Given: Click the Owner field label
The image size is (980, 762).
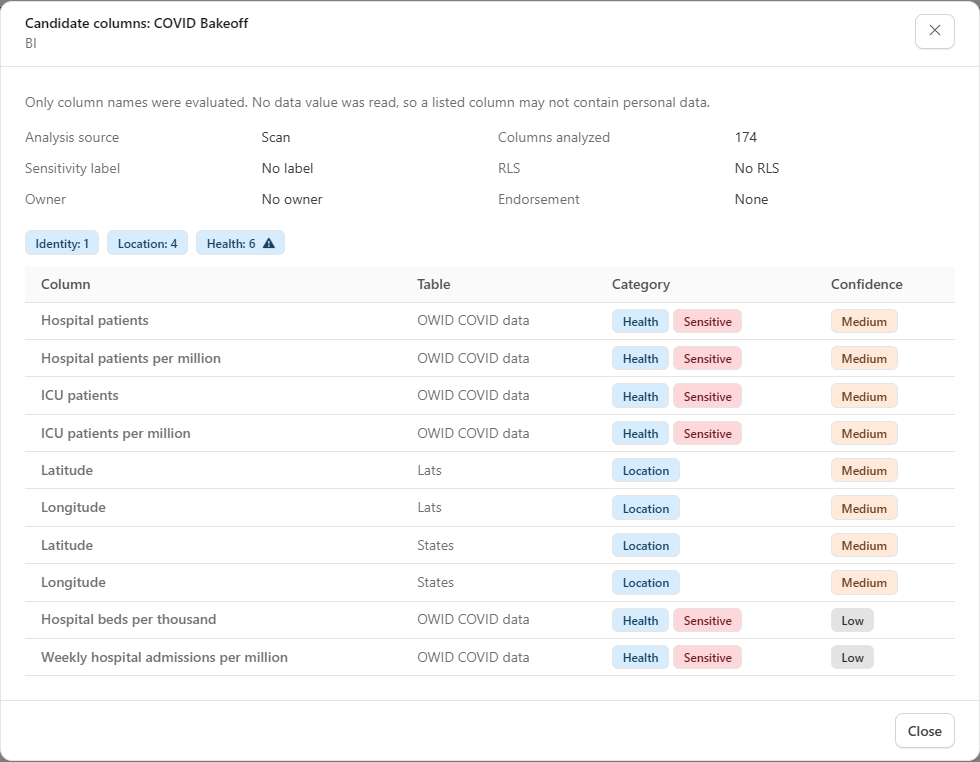Looking at the screenshot, I should pyautogui.click(x=45, y=199).
